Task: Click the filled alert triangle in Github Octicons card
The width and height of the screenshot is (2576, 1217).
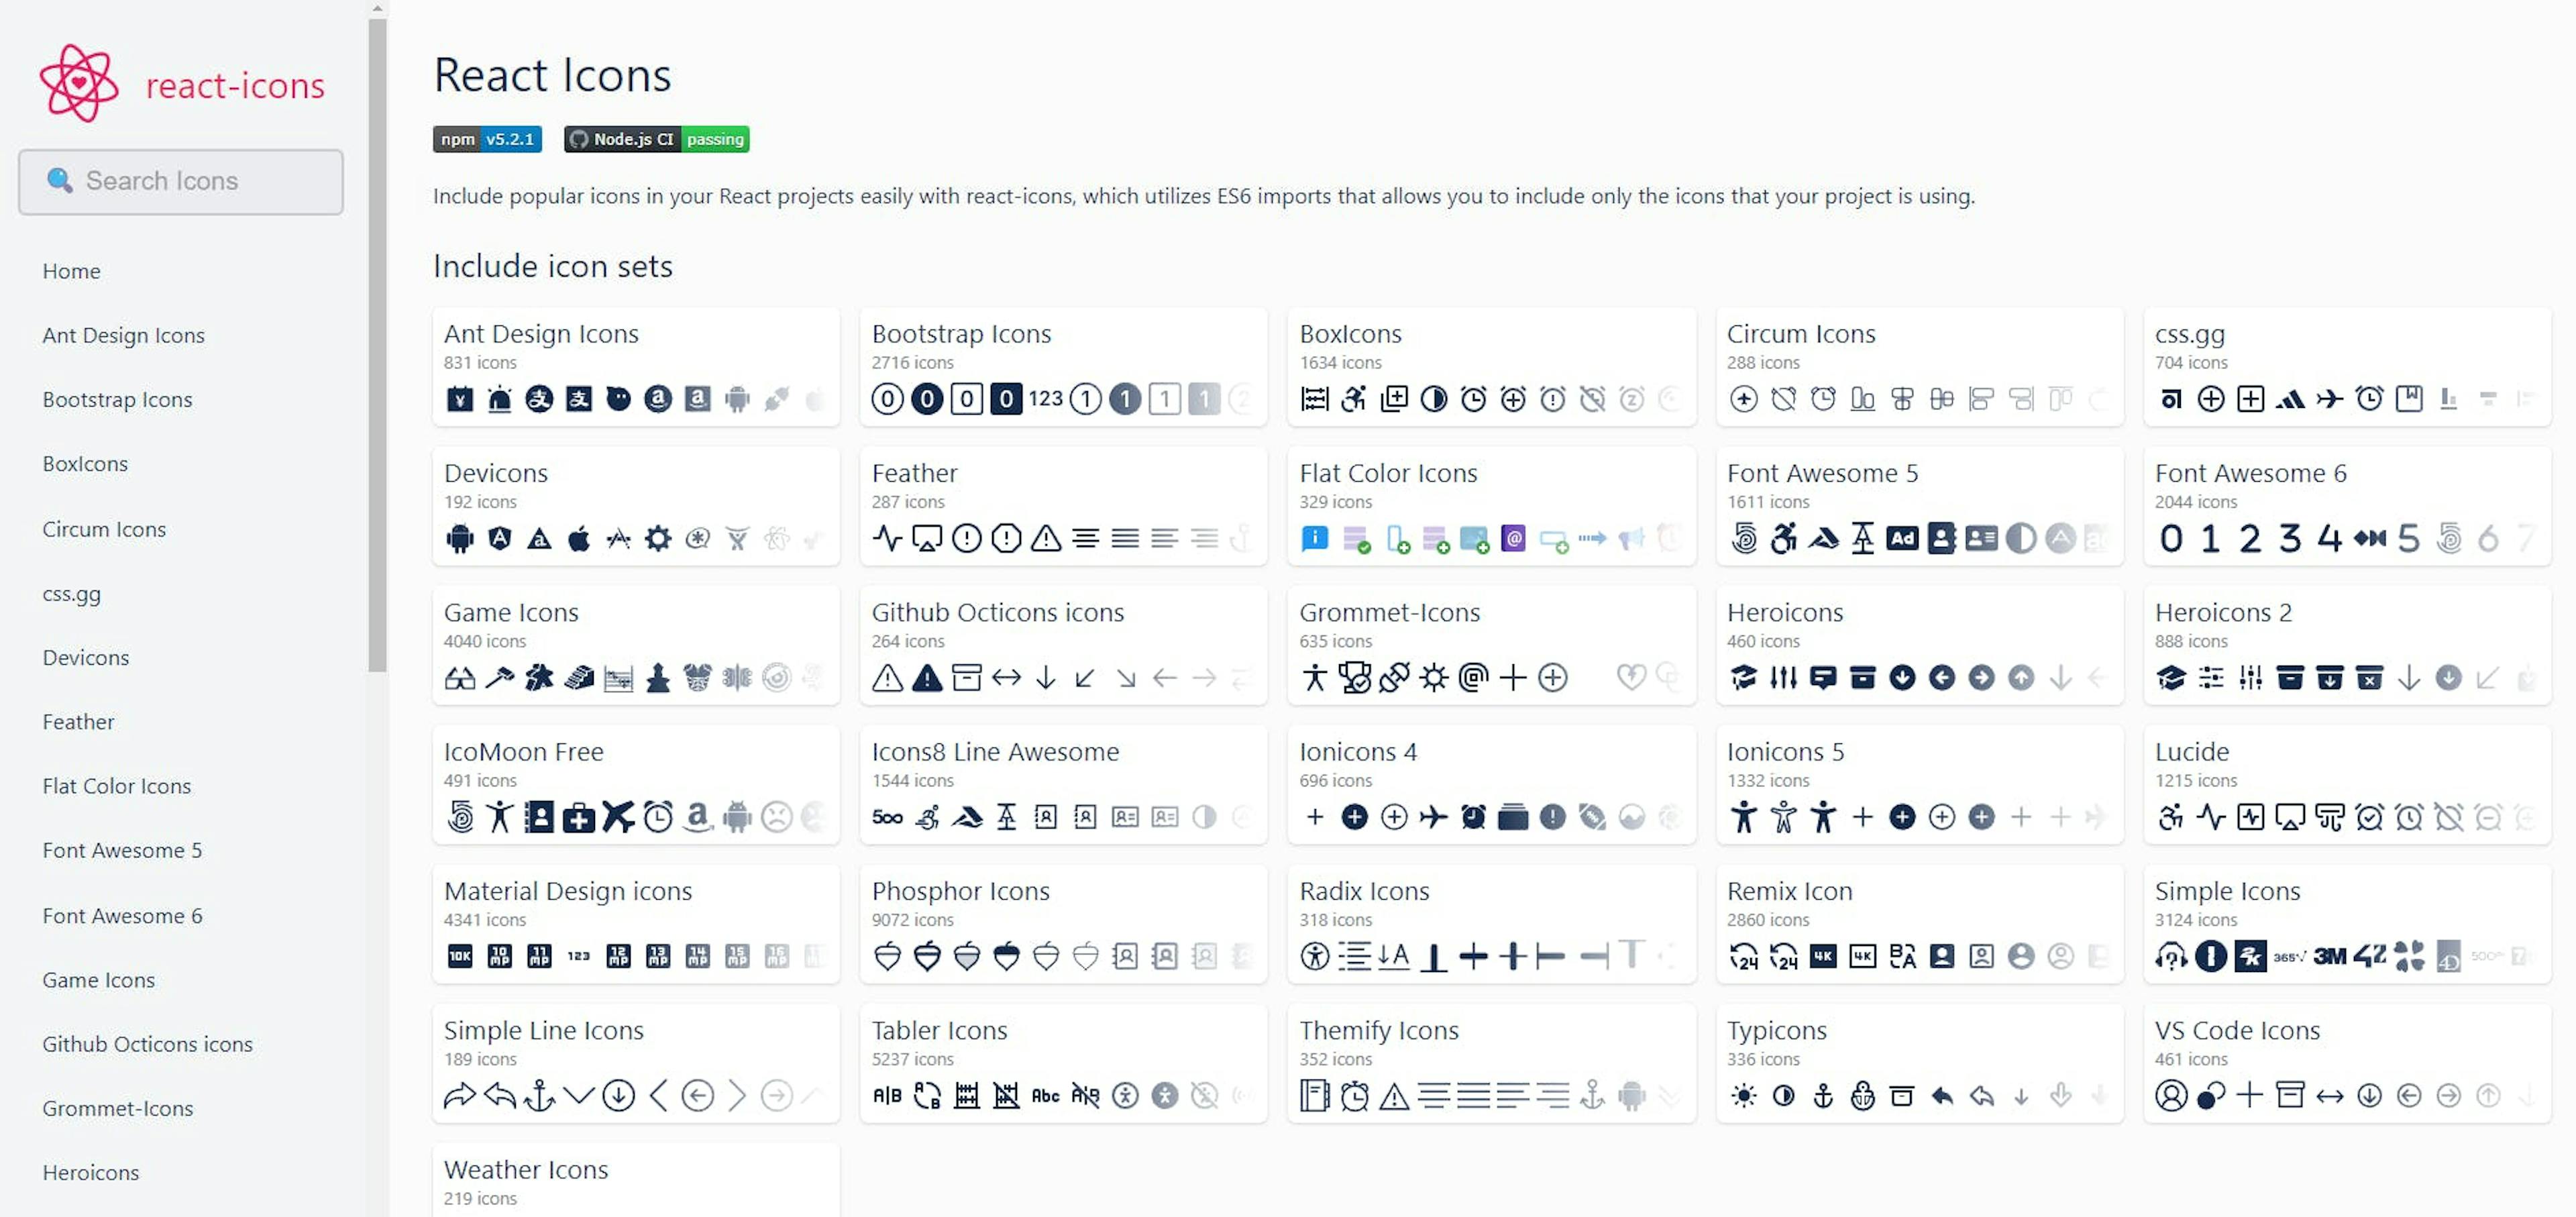Action: point(927,678)
